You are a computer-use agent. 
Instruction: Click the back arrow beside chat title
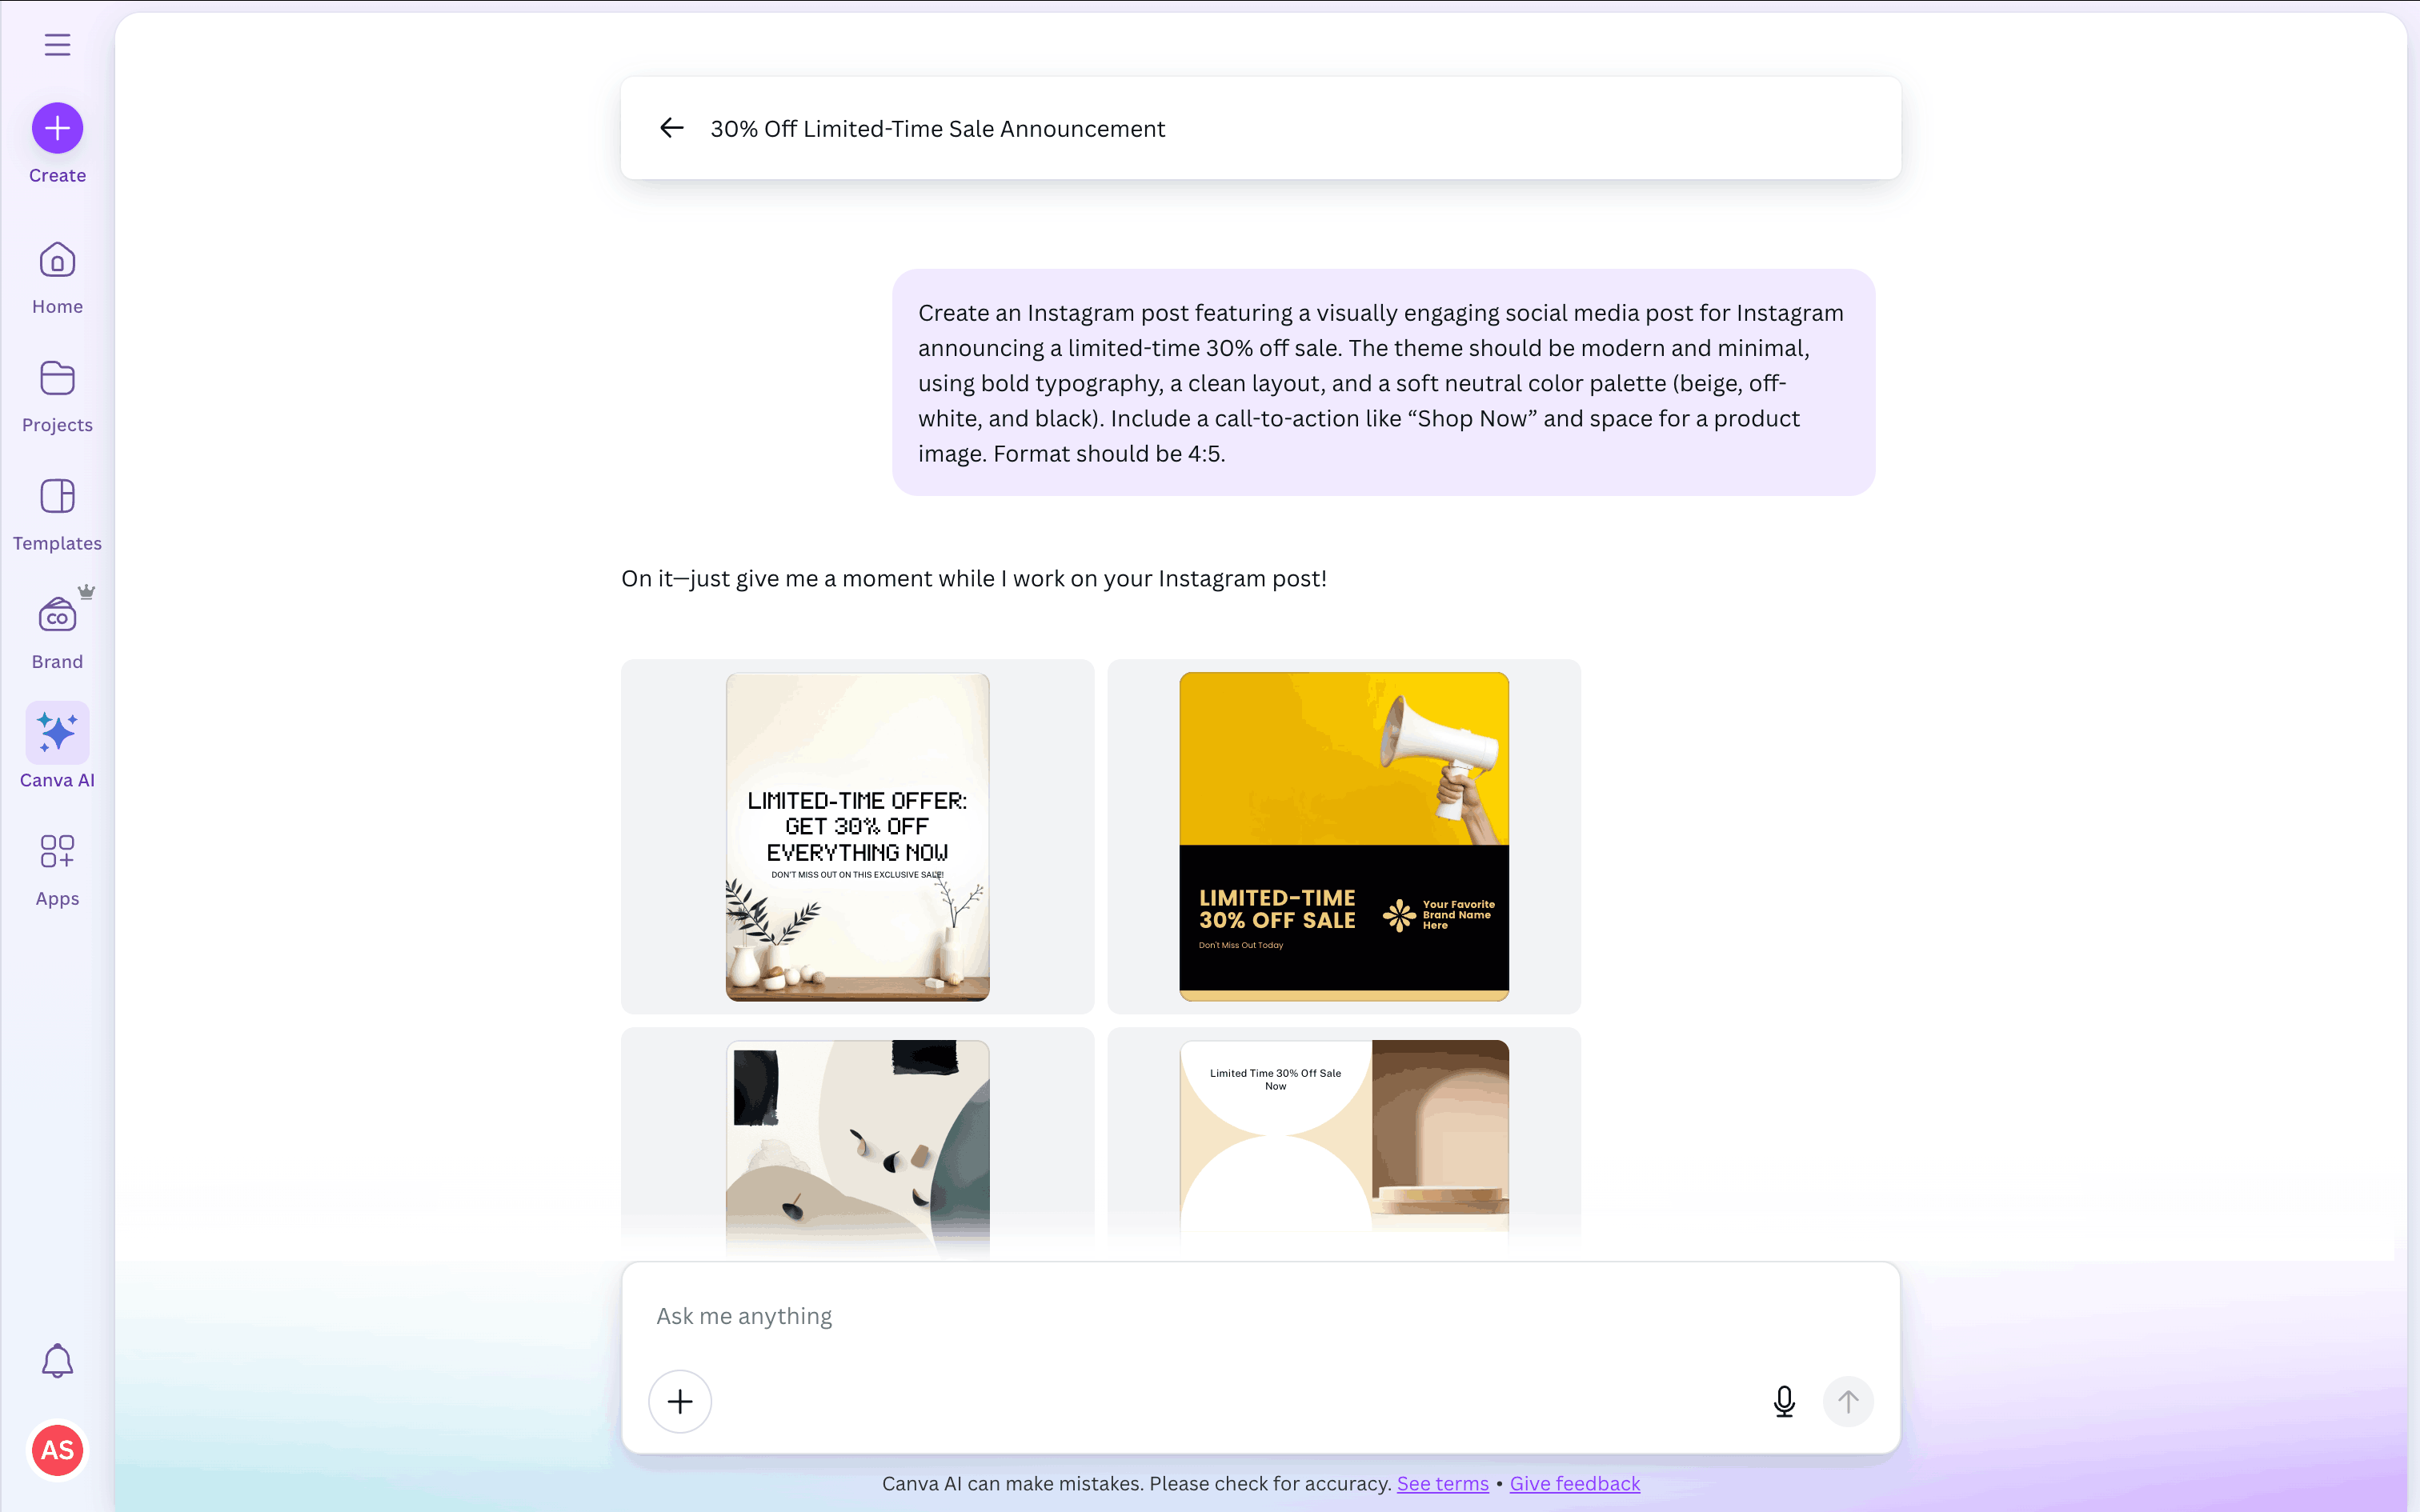[x=672, y=128]
